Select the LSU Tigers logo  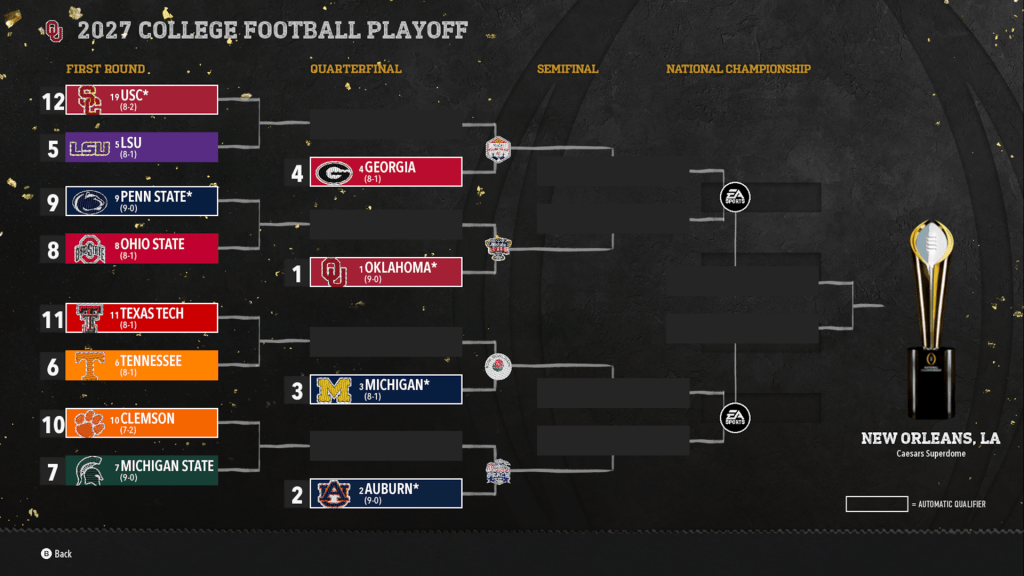(88, 148)
